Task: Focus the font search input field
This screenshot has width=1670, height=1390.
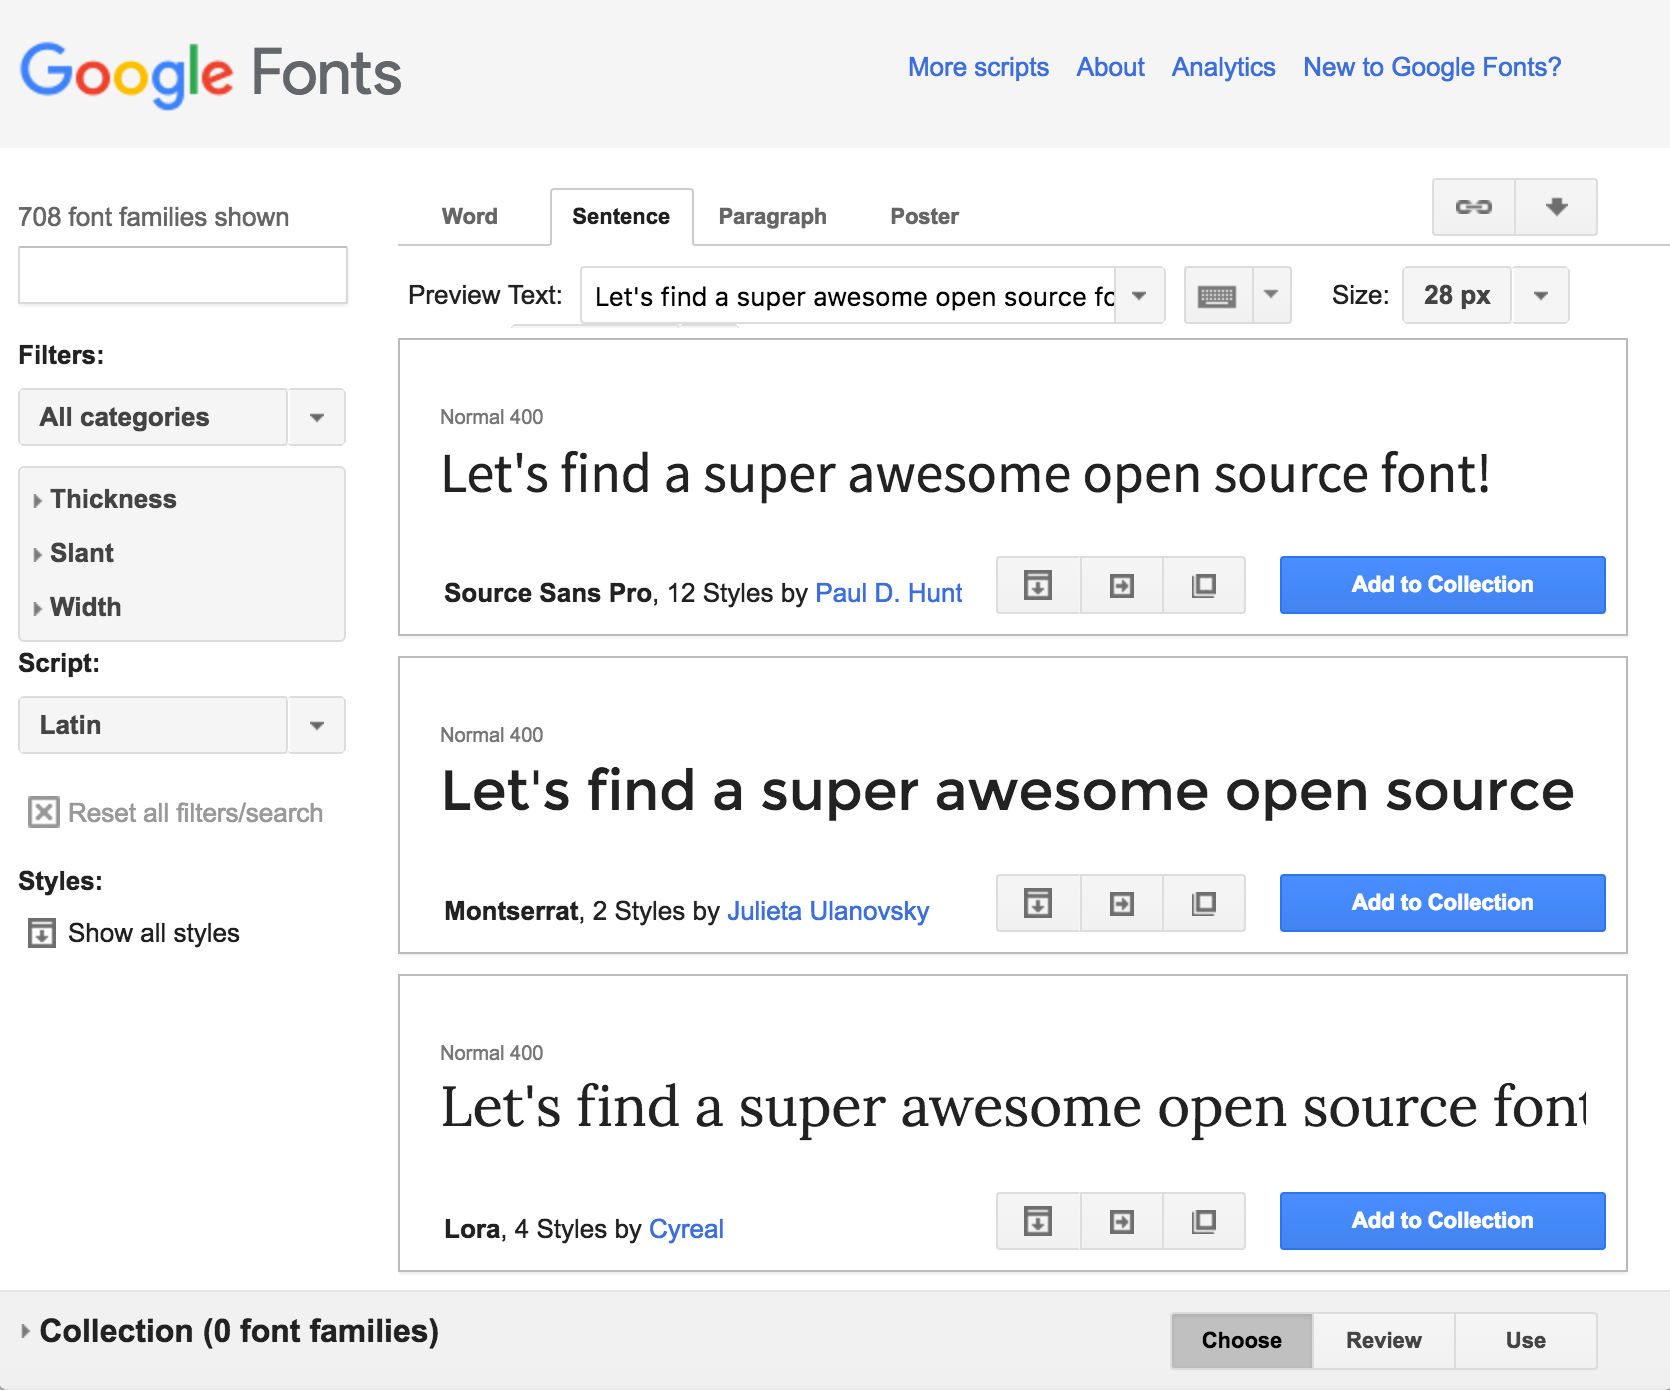Action: pyautogui.click(x=183, y=275)
